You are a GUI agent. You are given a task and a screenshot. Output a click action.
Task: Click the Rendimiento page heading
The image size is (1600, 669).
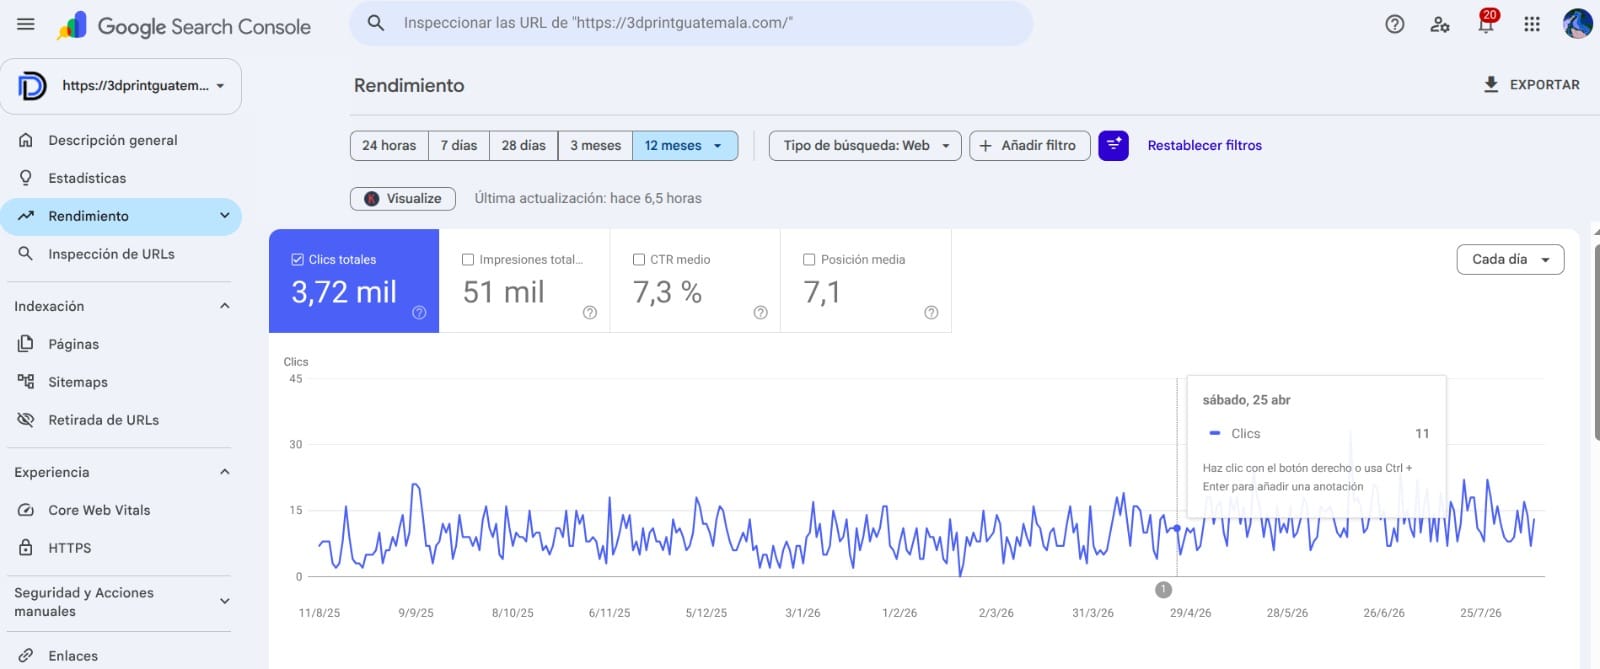409,86
